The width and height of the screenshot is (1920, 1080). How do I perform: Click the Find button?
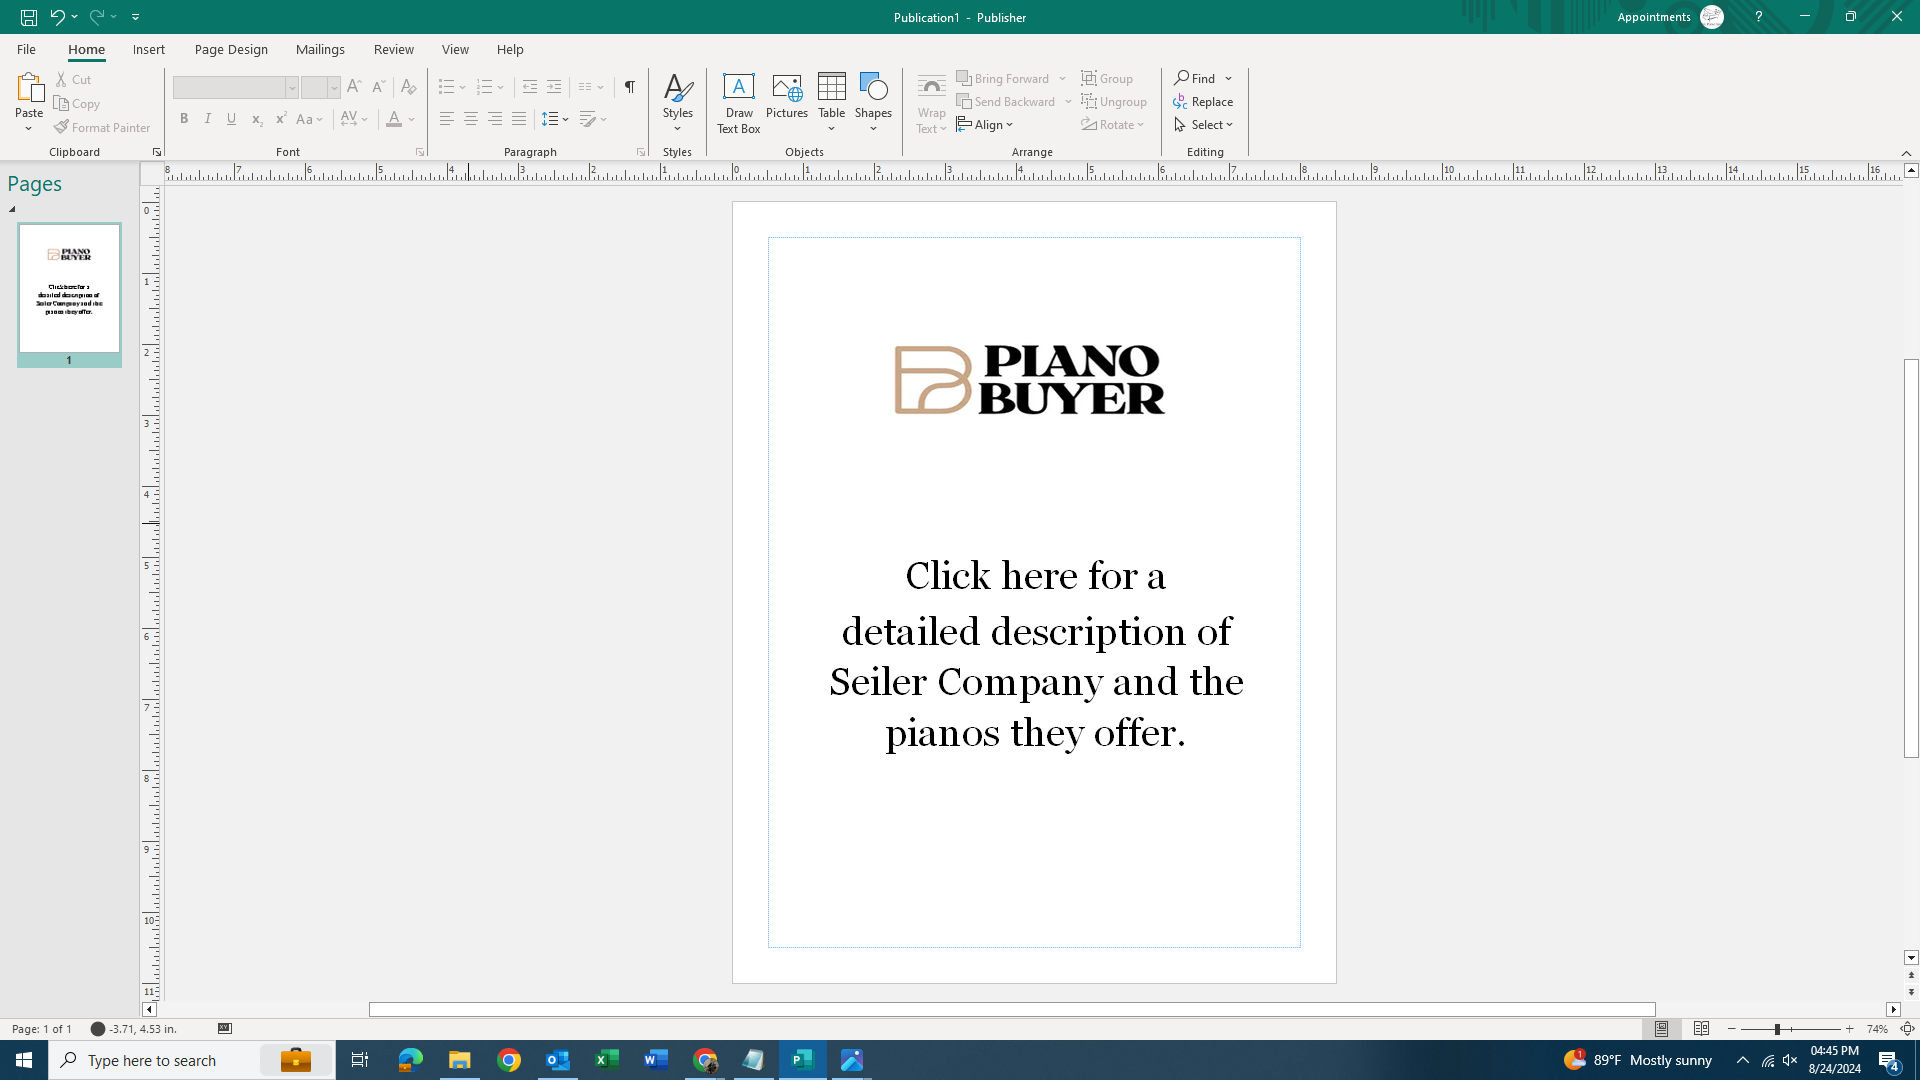click(x=1196, y=78)
